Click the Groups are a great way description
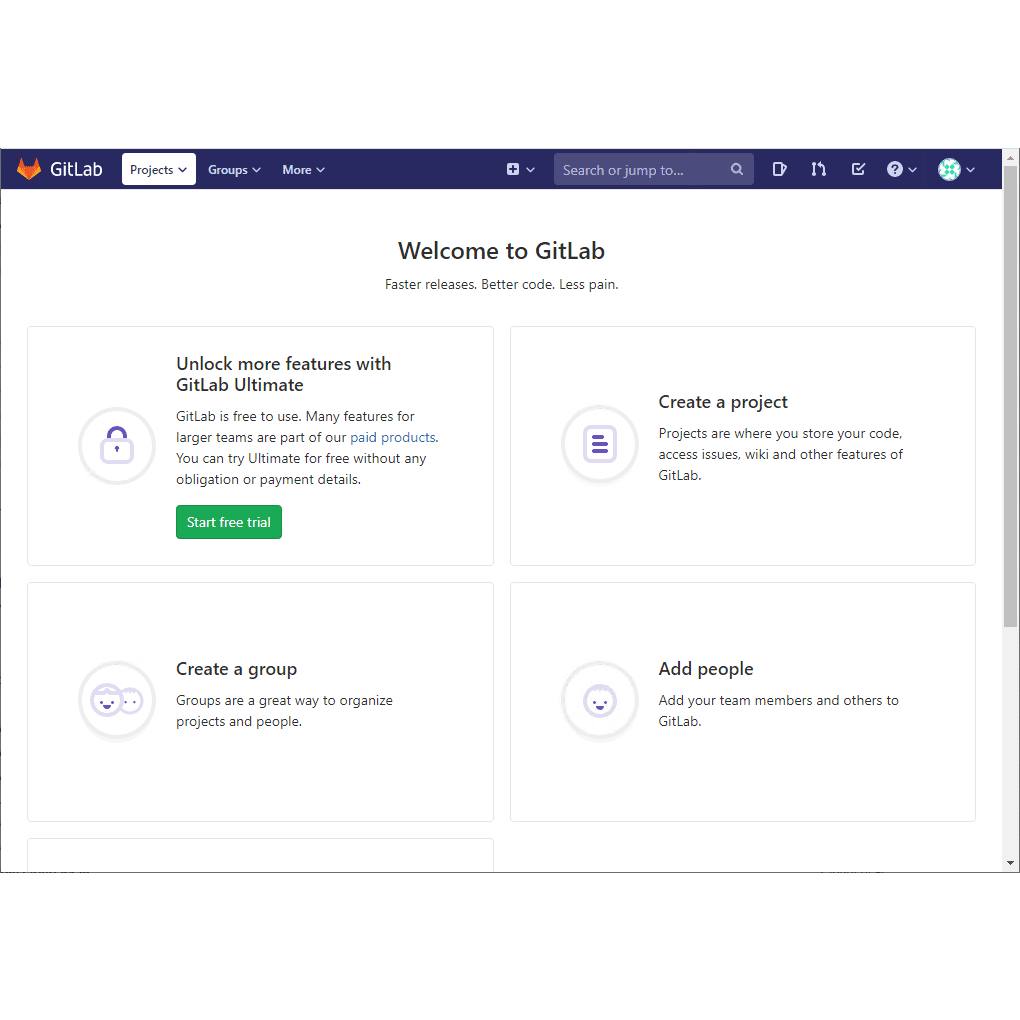Image resolution: width=1020 pixels, height=1020 pixels. (284, 711)
